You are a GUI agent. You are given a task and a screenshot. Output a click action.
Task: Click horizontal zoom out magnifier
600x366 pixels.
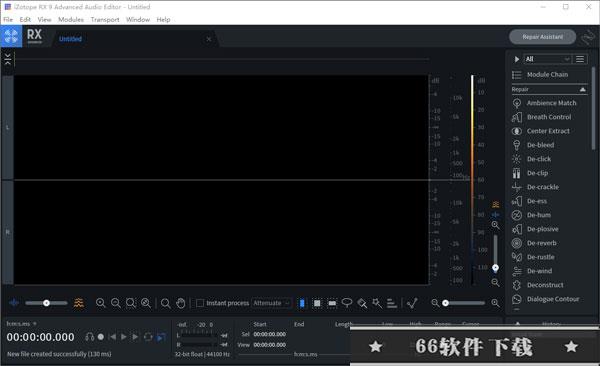pyautogui.click(x=435, y=303)
